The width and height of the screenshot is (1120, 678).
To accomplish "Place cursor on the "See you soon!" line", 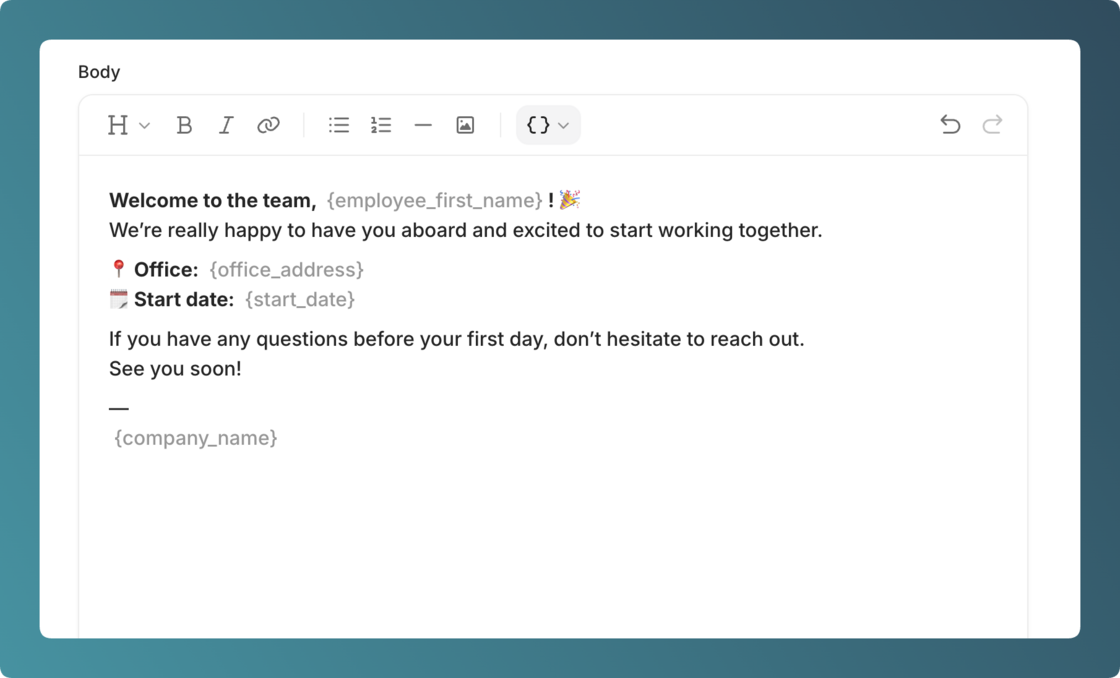I will click(x=175, y=369).
